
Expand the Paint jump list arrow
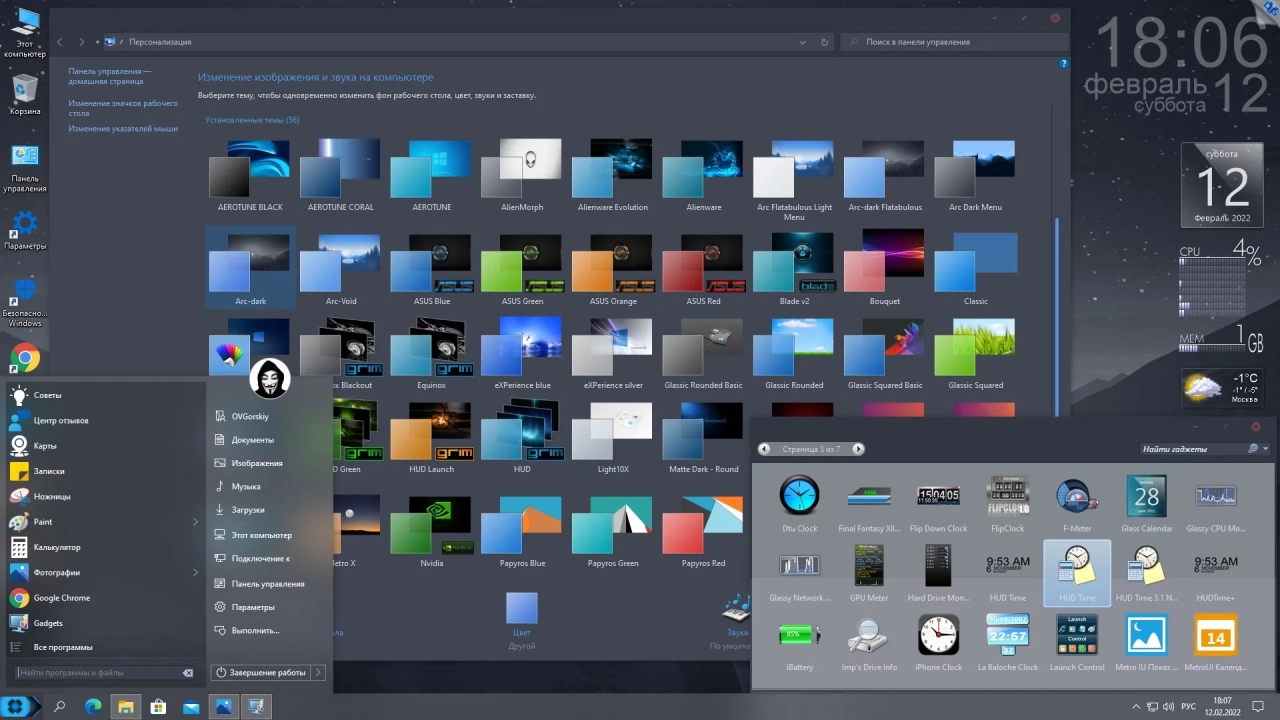[x=195, y=522]
